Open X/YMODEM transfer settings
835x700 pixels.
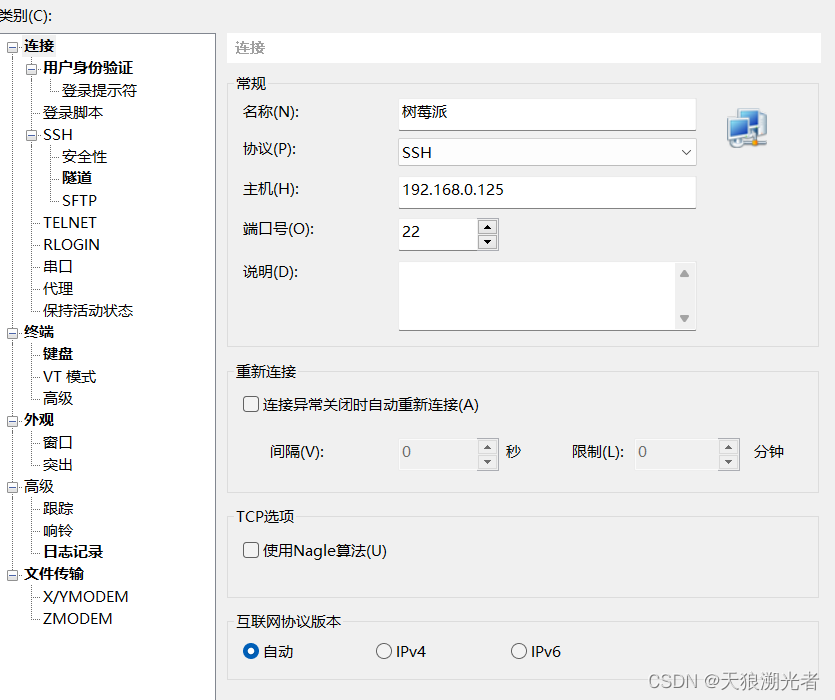pyautogui.click(x=86, y=596)
